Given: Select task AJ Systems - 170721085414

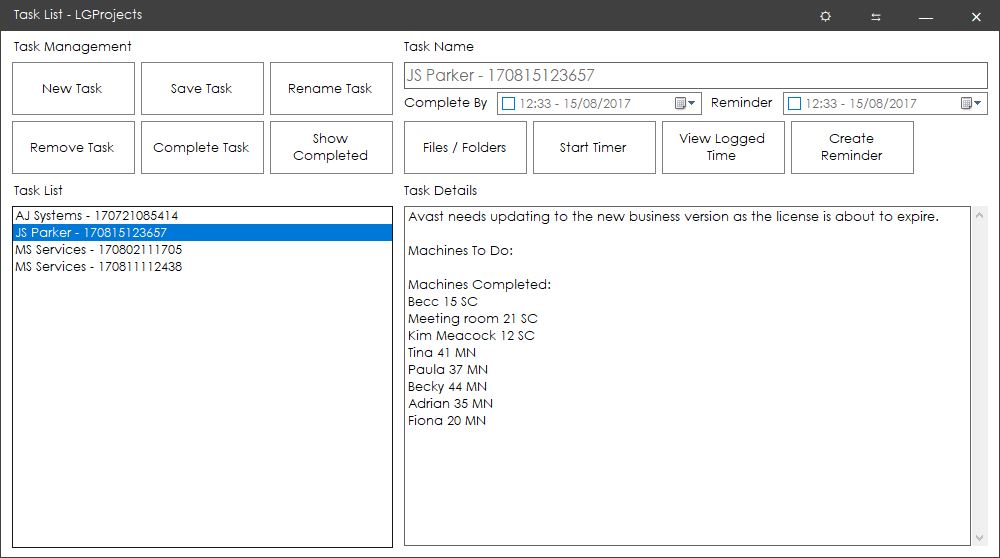Looking at the screenshot, I should coord(202,216).
